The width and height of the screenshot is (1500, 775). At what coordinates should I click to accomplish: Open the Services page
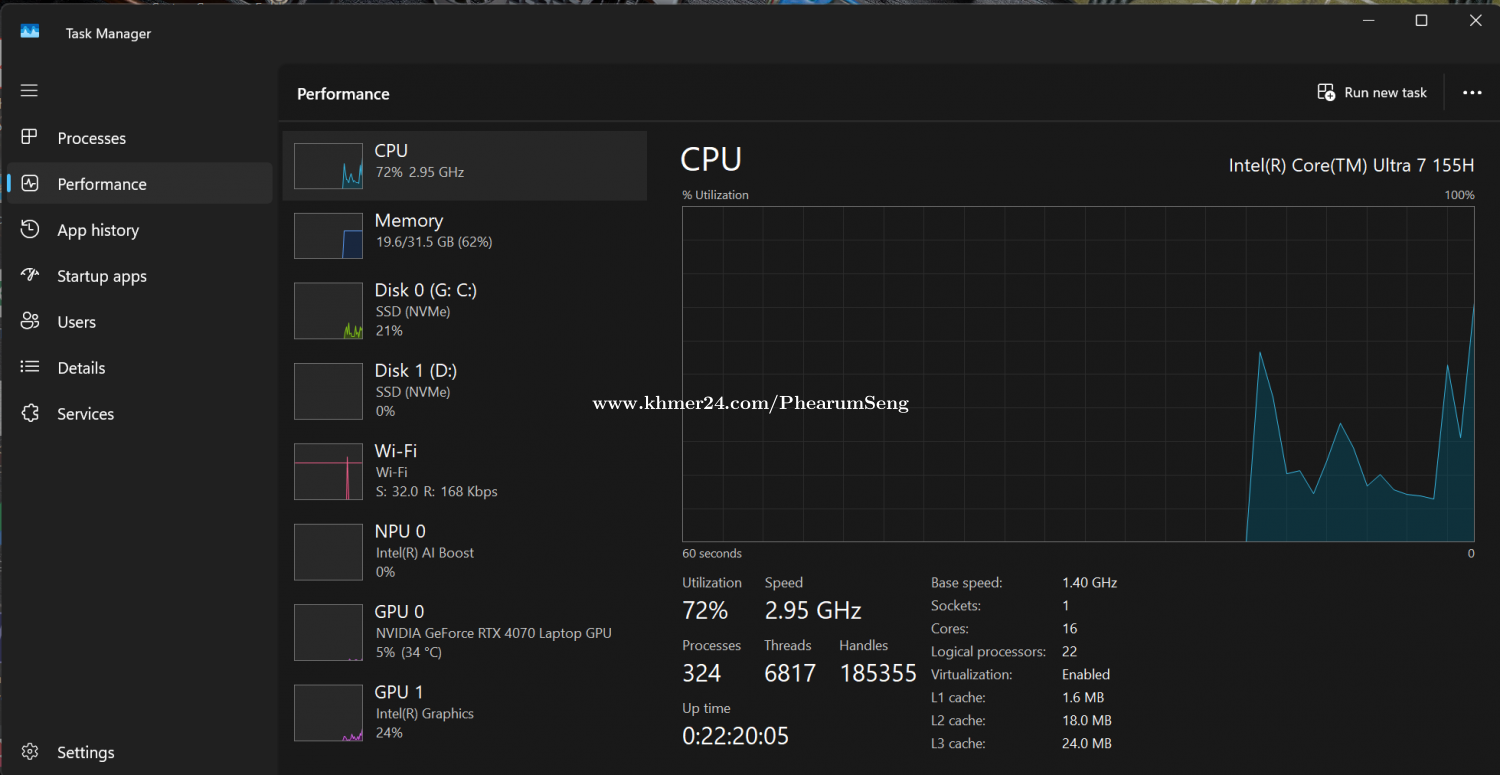pyautogui.click(x=139, y=414)
